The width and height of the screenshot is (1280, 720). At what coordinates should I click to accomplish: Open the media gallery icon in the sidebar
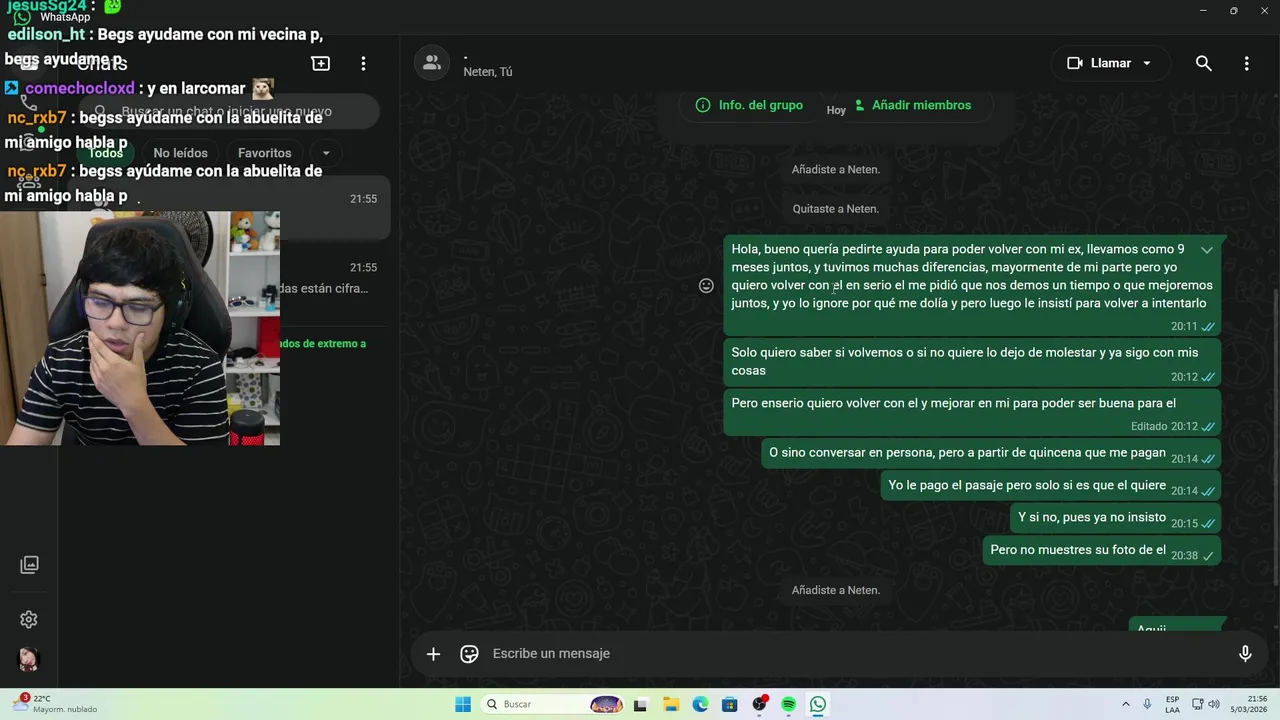click(29, 565)
